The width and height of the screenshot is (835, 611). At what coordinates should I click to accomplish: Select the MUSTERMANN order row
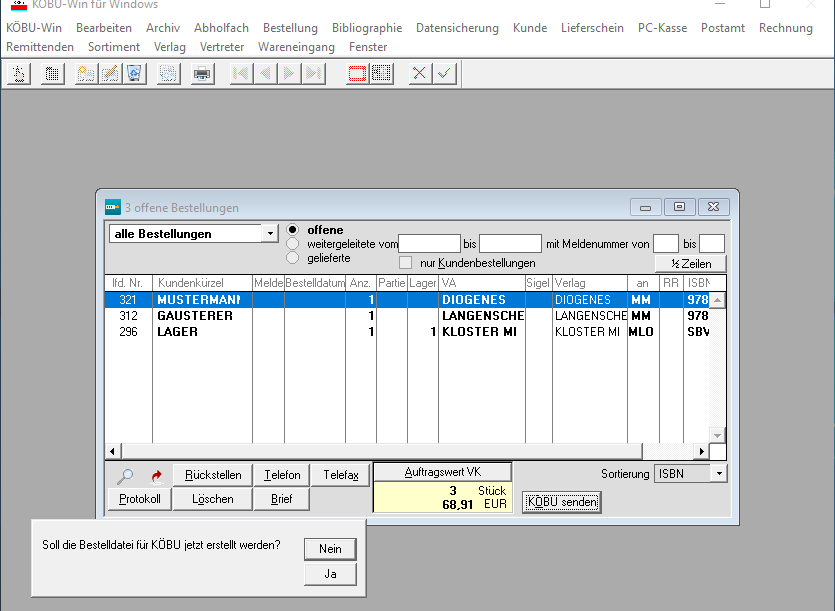[x=407, y=299]
